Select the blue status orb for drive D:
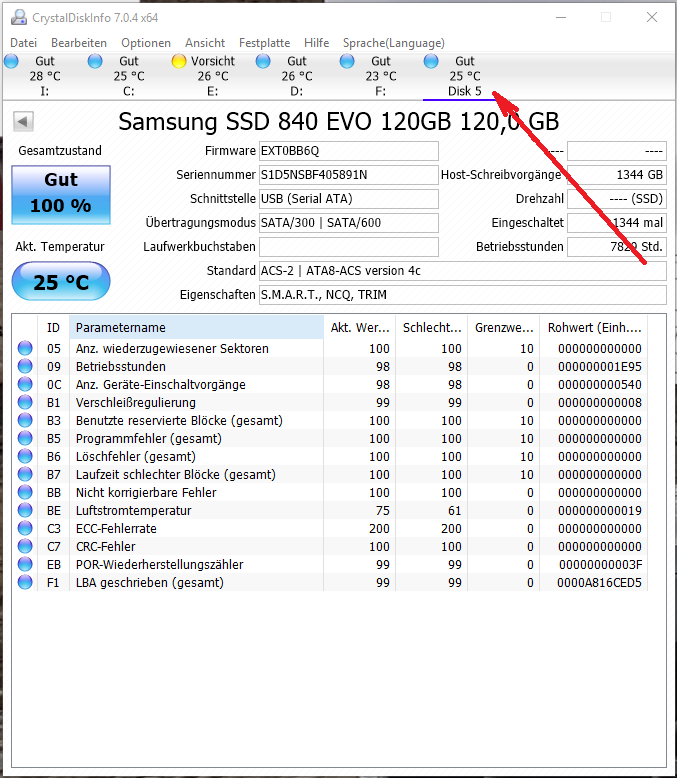 (263, 62)
